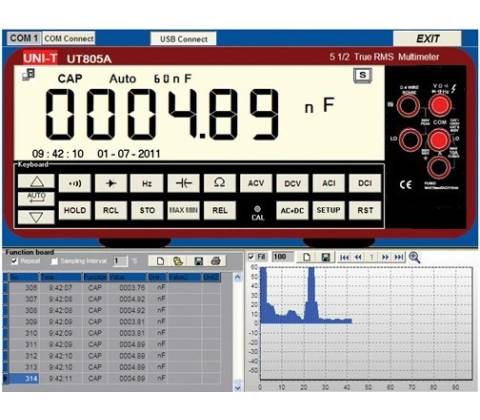The image size is (480, 420).
Task: Click the range up triangle key
Action: 36,182
